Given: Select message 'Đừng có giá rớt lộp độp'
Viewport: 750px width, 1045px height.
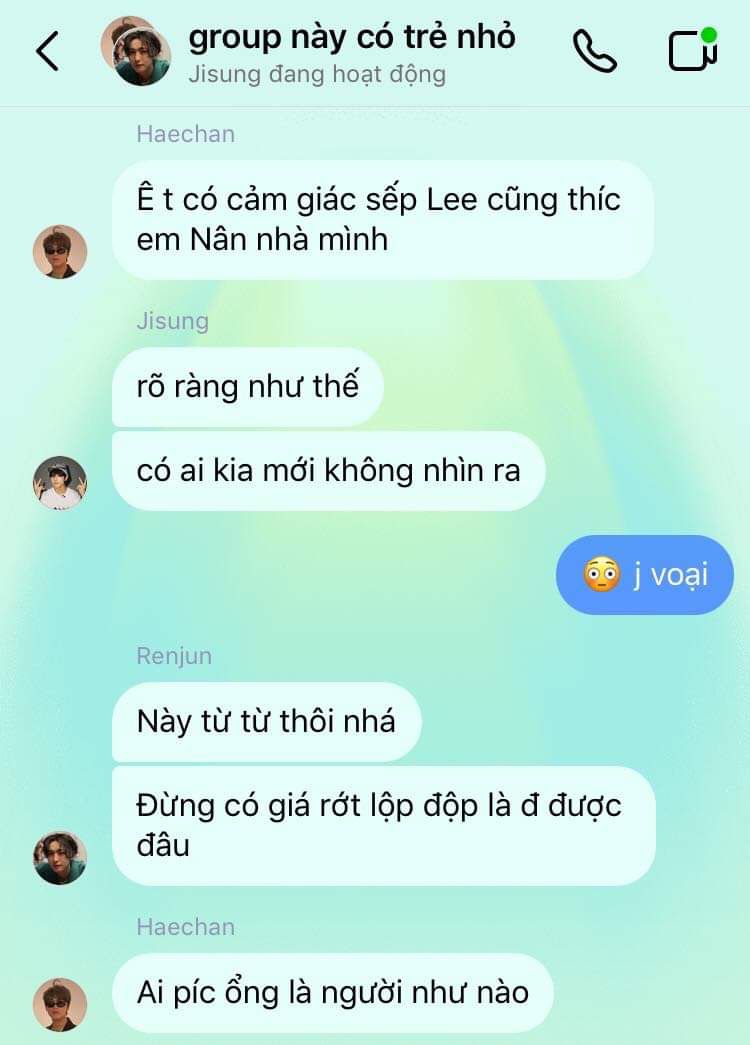Looking at the screenshot, I should [x=383, y=826].
